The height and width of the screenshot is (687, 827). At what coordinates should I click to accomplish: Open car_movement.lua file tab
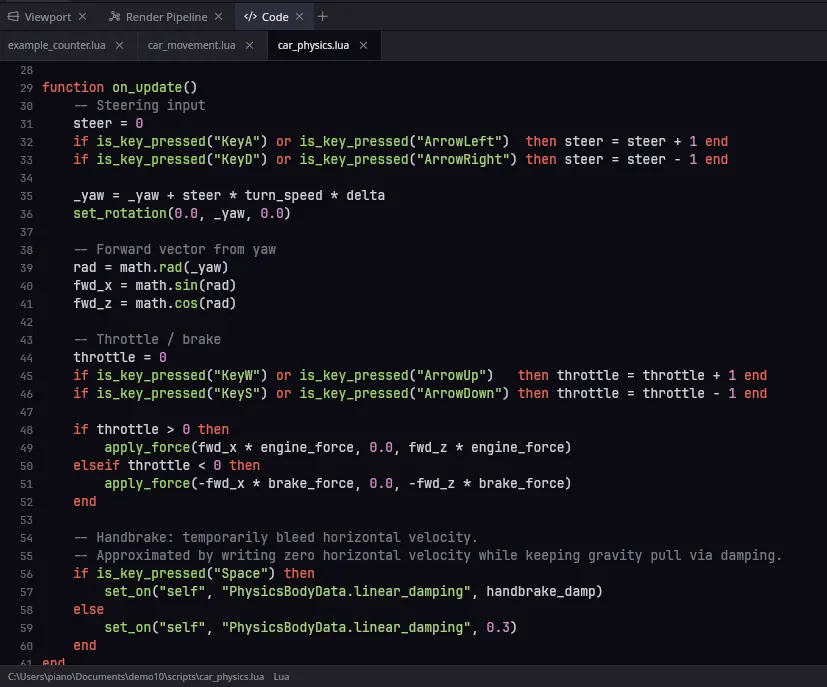pyautogui.click(x=191, y=45)
